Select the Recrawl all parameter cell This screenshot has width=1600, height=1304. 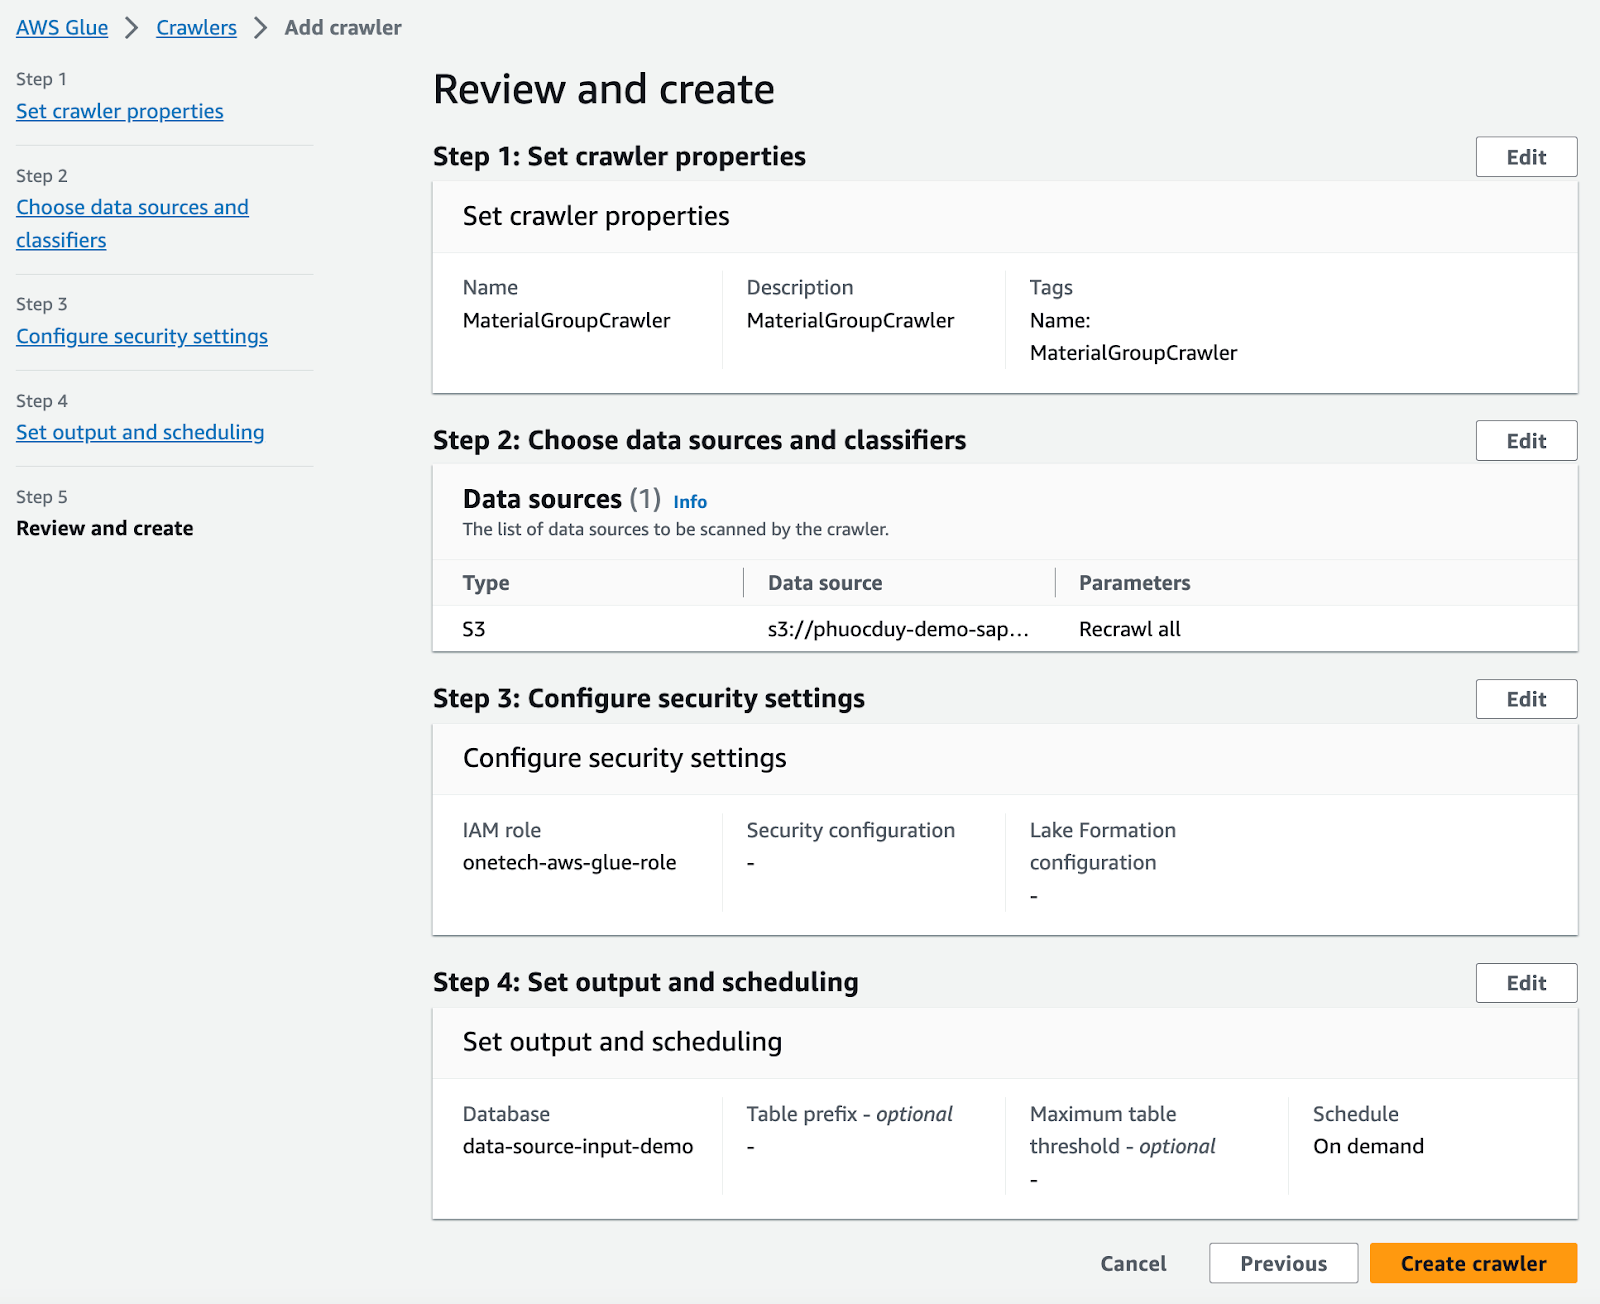(x=1130, y=629)
